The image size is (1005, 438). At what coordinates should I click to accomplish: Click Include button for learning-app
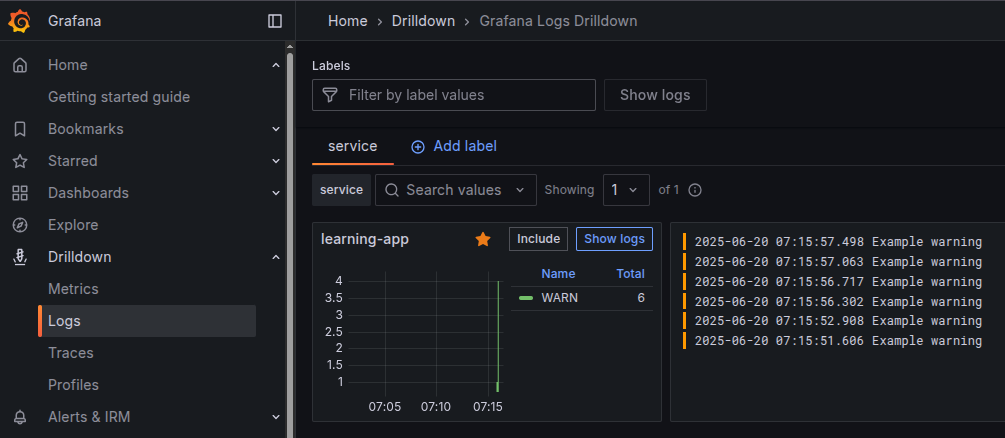pos(538,239)
